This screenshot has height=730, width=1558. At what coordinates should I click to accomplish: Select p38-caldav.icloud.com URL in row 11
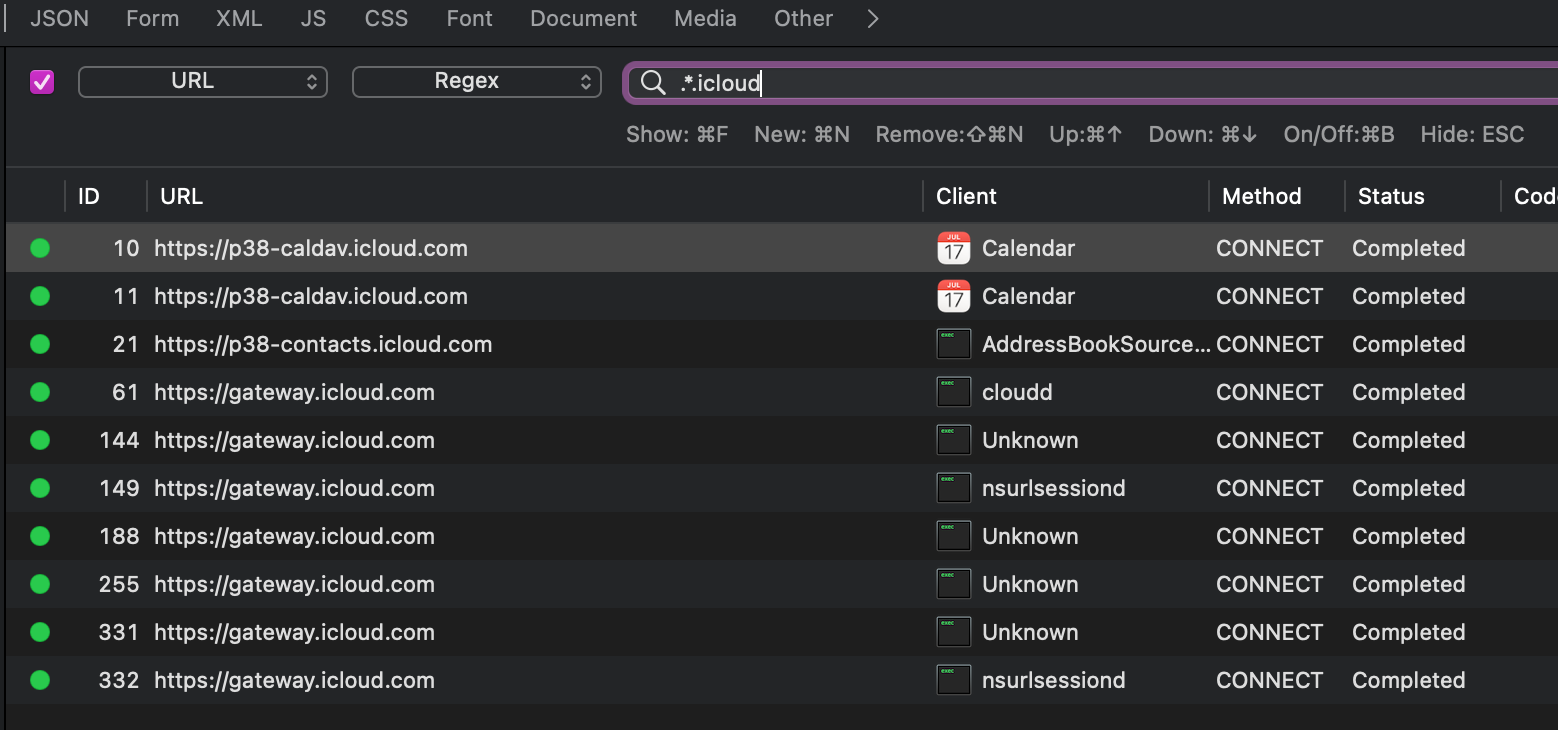[x=311, y=296]
